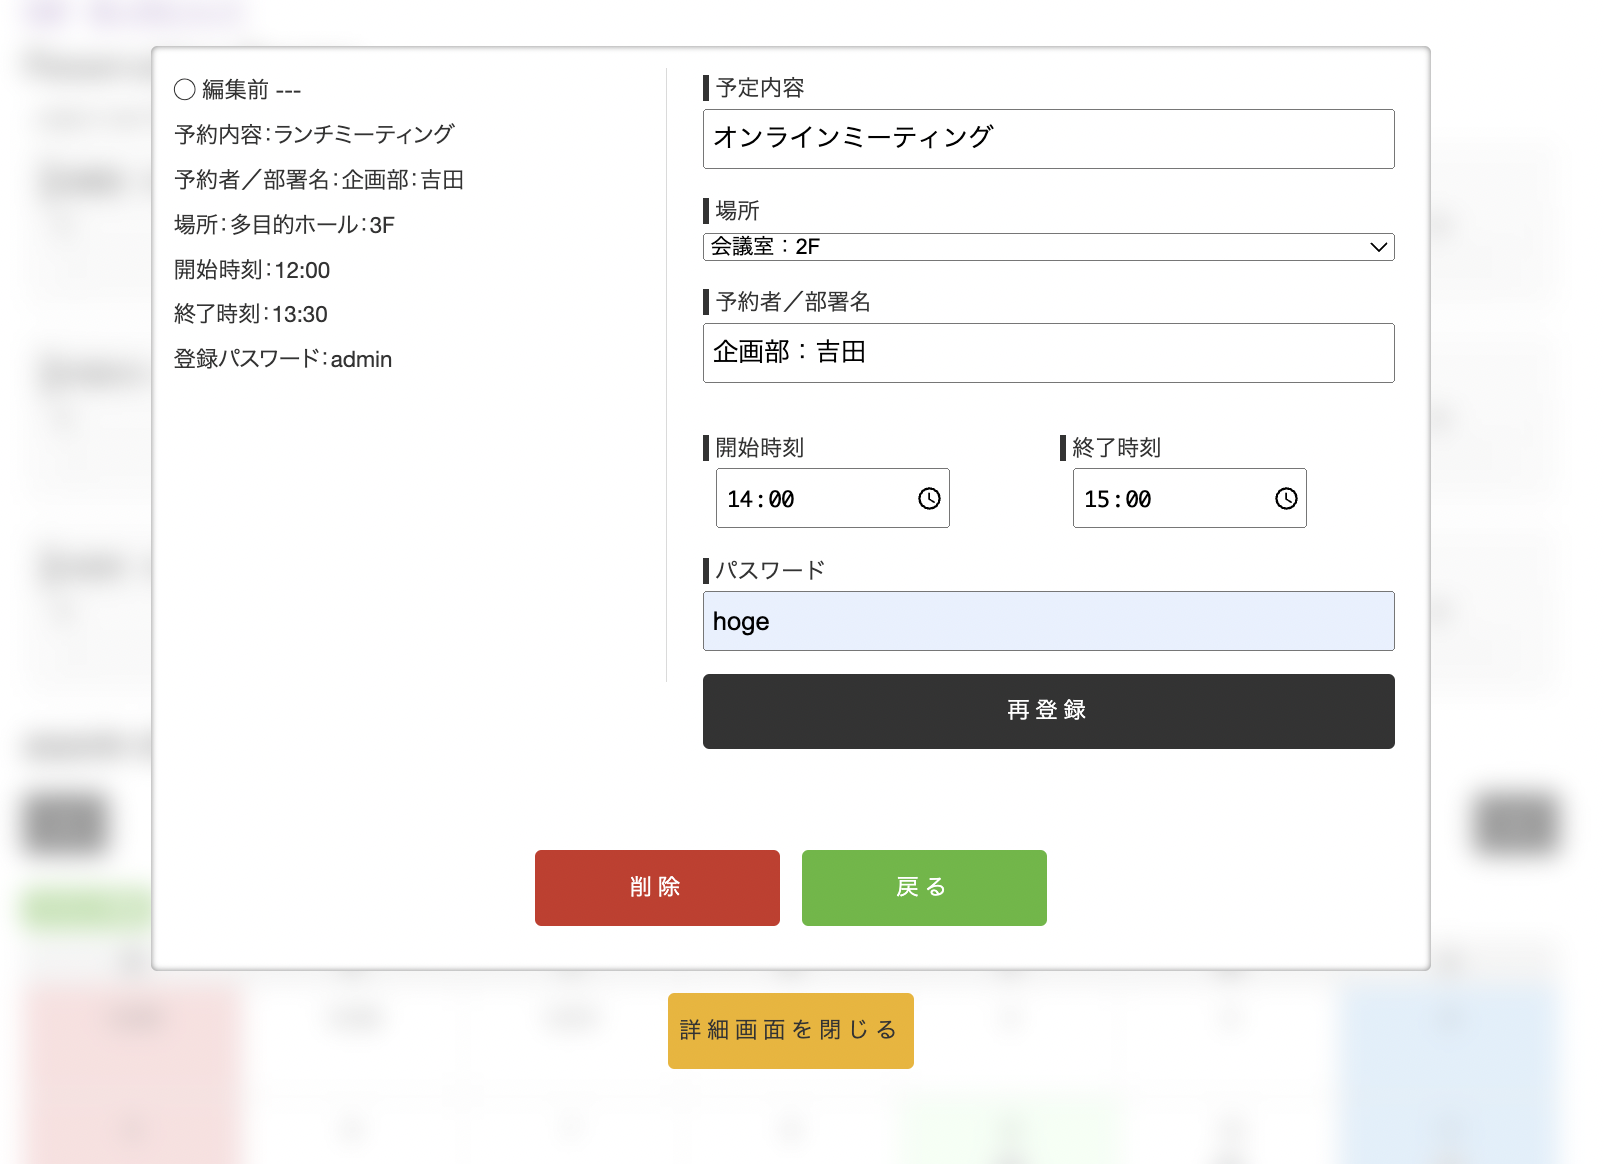Viewport: 1604px width, 1164px height.
Task: Click the 登録パスワード:admin text
Action: [x=283, y=359]
